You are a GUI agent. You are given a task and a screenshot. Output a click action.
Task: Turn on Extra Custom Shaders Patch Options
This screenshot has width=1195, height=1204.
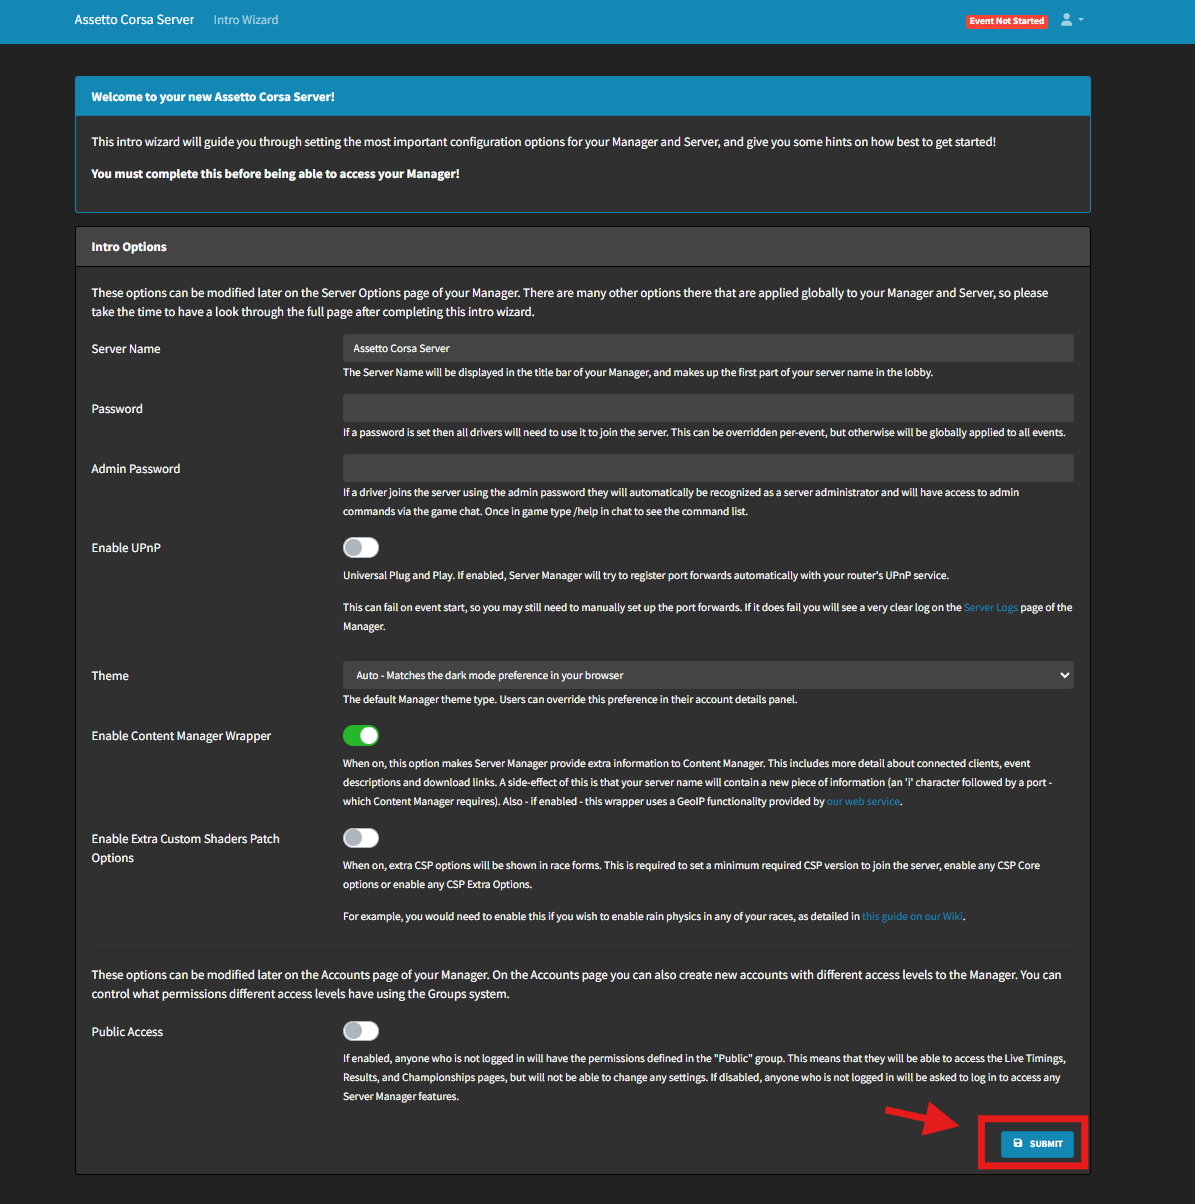tap(361, 838)
